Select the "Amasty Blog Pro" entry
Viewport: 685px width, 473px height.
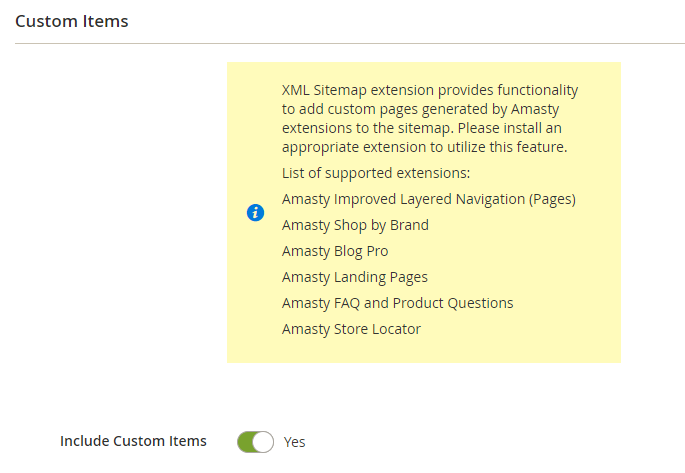[335, 251]
